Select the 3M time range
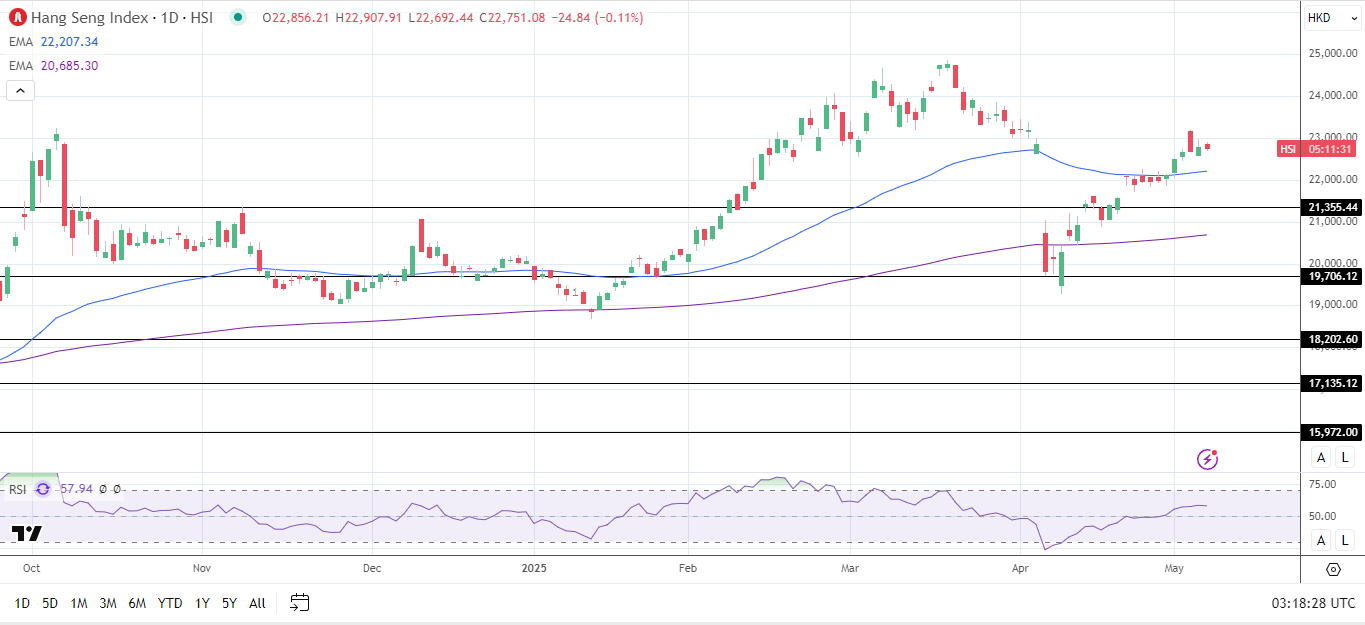This screenshot has width=1365, height=625. [x=108, y=603]
